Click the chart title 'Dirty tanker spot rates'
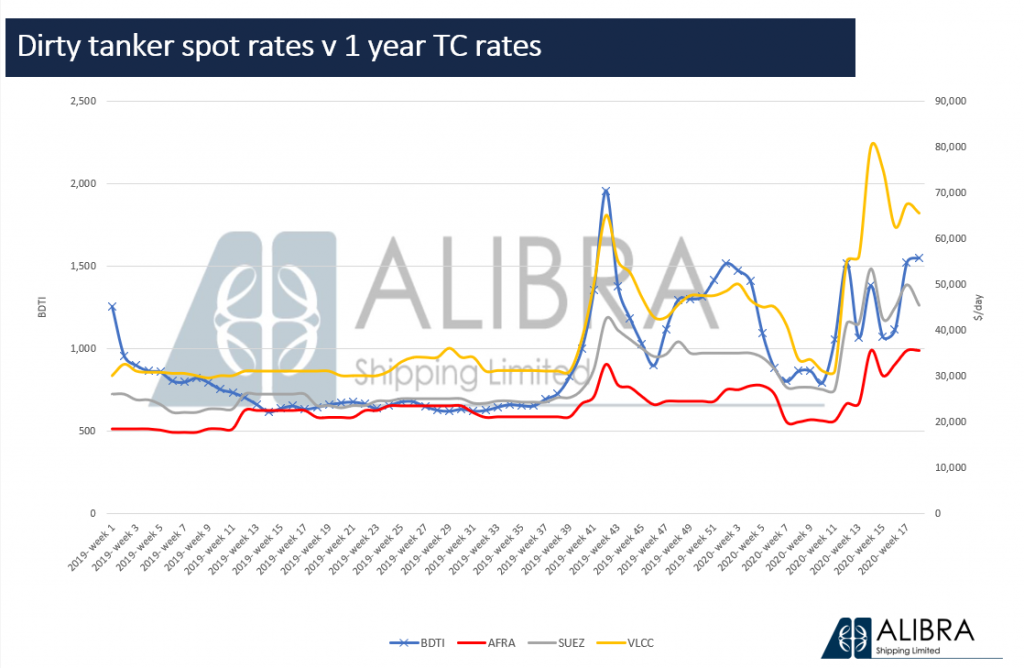 pyautogui.click(x=280, y=46)
